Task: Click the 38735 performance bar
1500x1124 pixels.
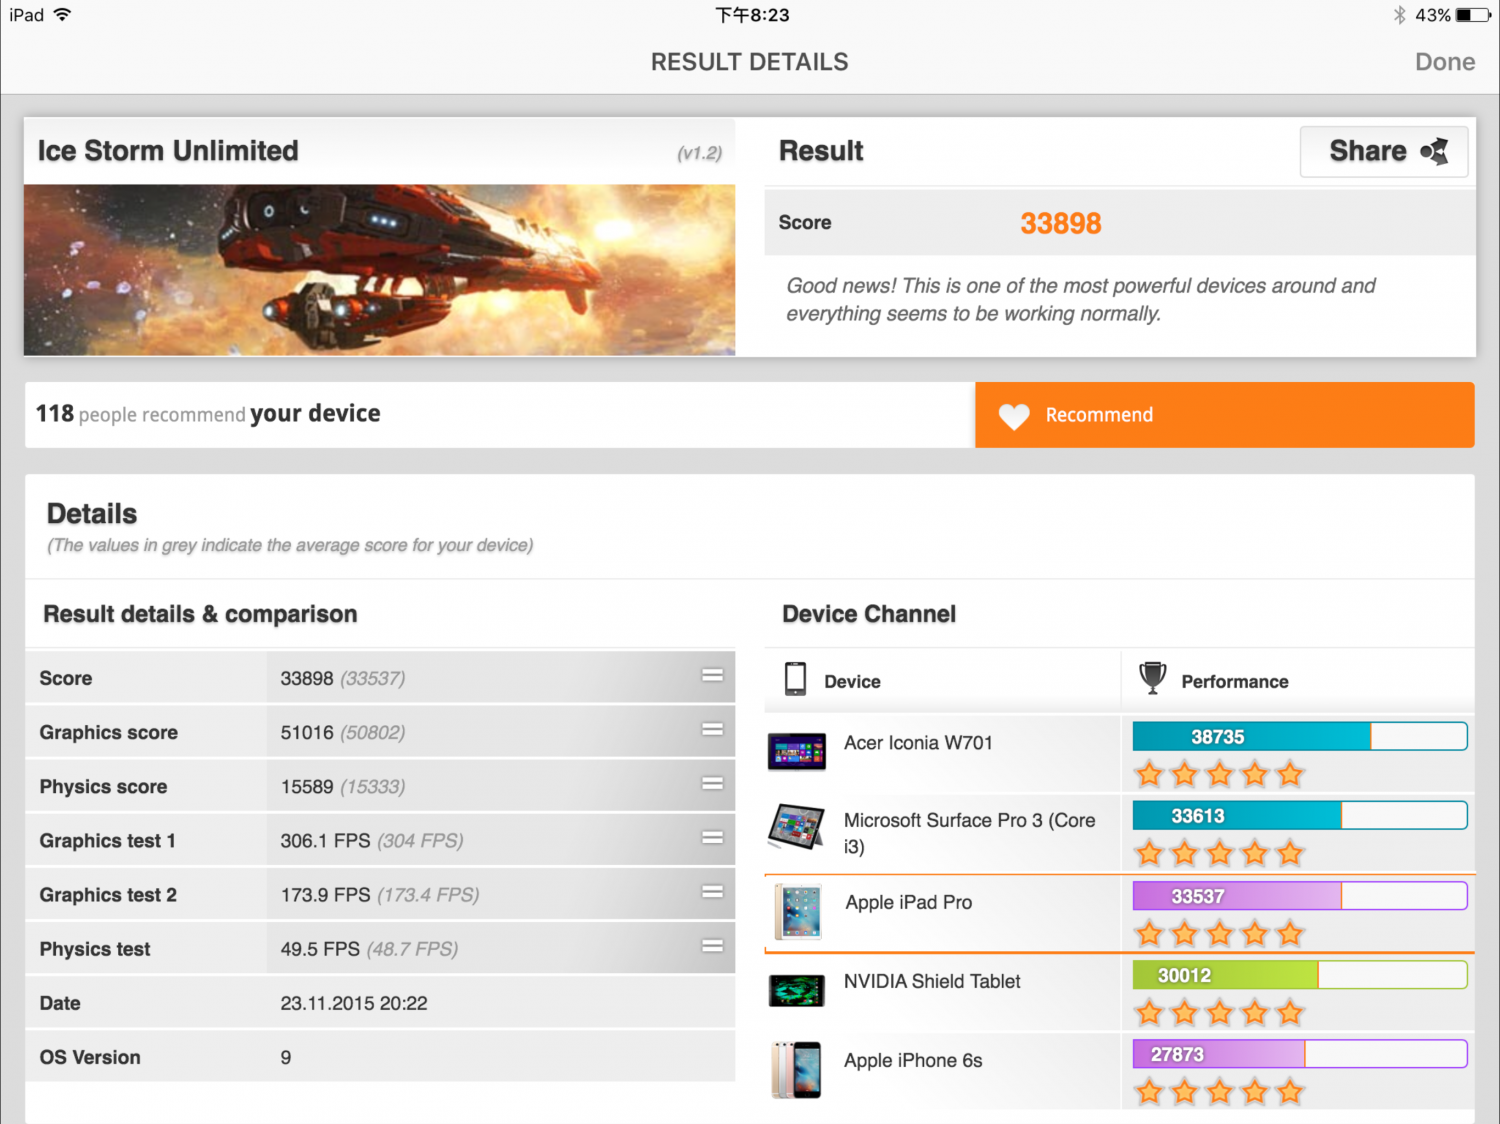Action: tap(1300, 737)
